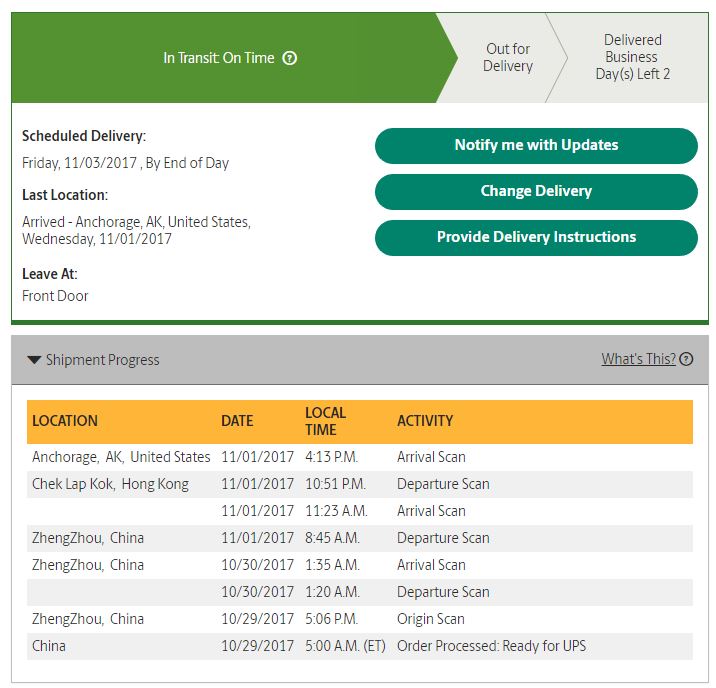Select the Delivered progress step

632,57
